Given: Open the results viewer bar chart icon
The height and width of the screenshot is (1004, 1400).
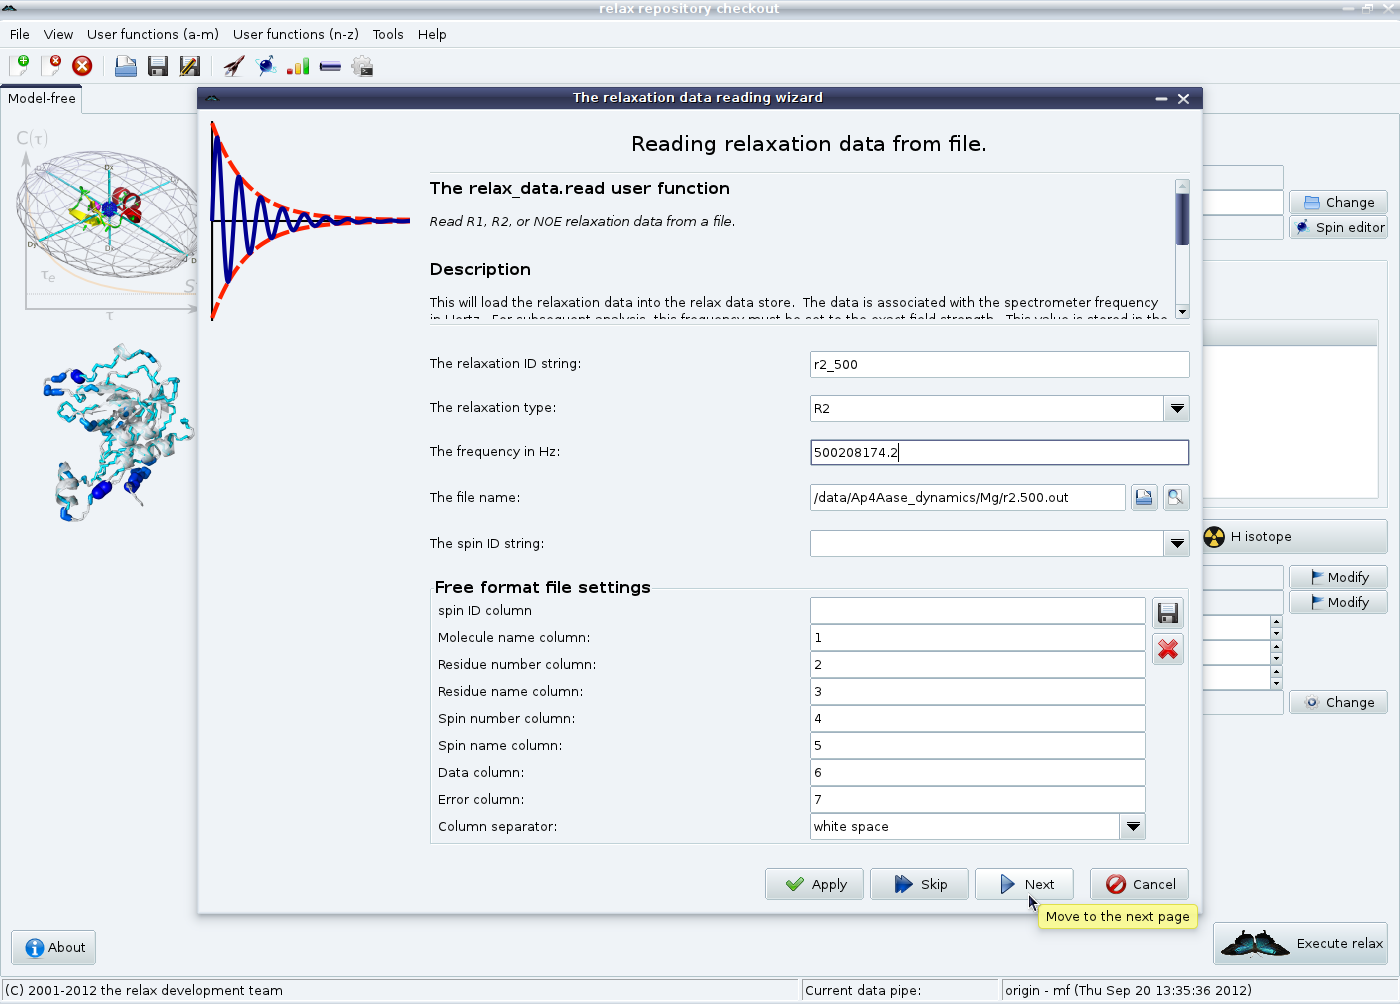Looking at the screenshot, I should point(298,66).
